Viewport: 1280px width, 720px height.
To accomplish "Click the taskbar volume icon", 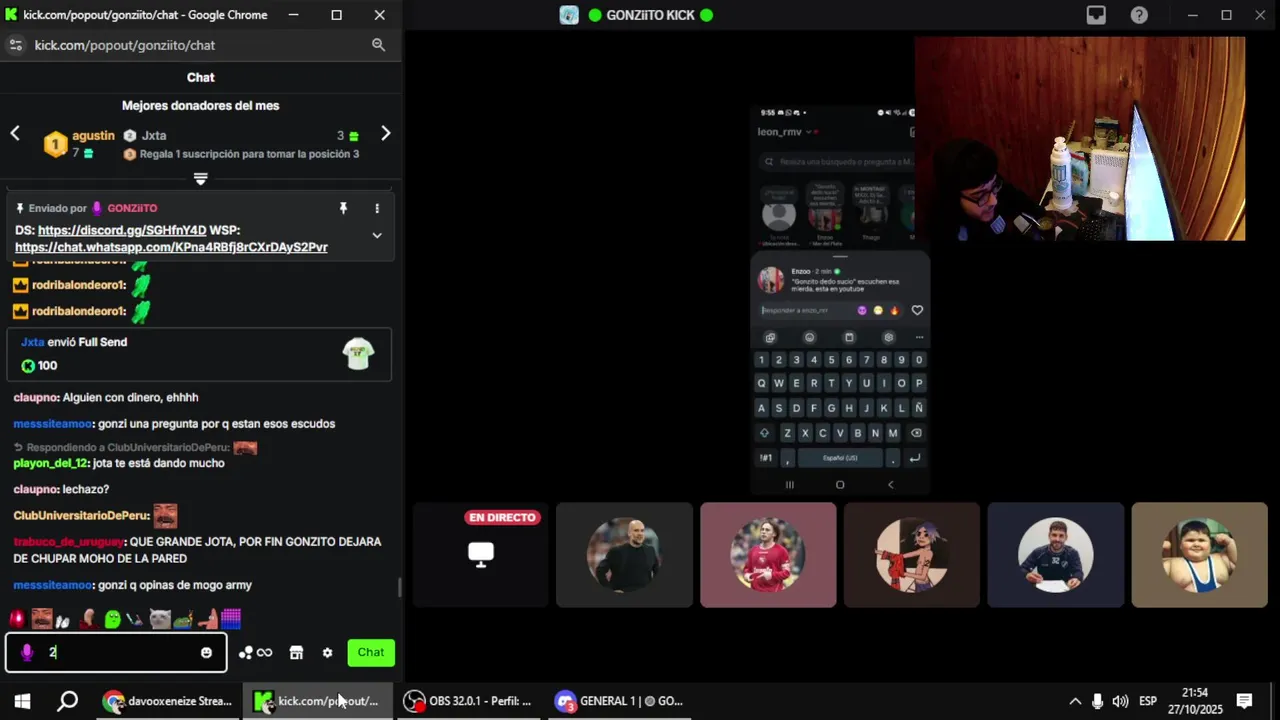I will pyautogui.click(x=1120, y=701).
